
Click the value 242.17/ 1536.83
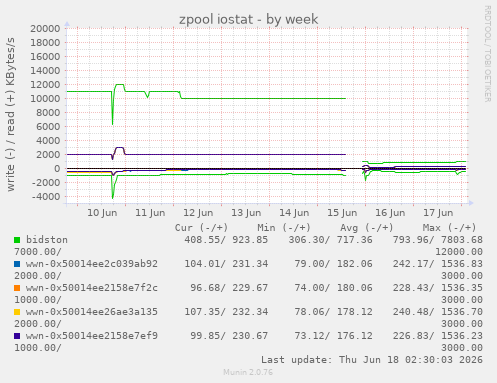coord(438,264)
